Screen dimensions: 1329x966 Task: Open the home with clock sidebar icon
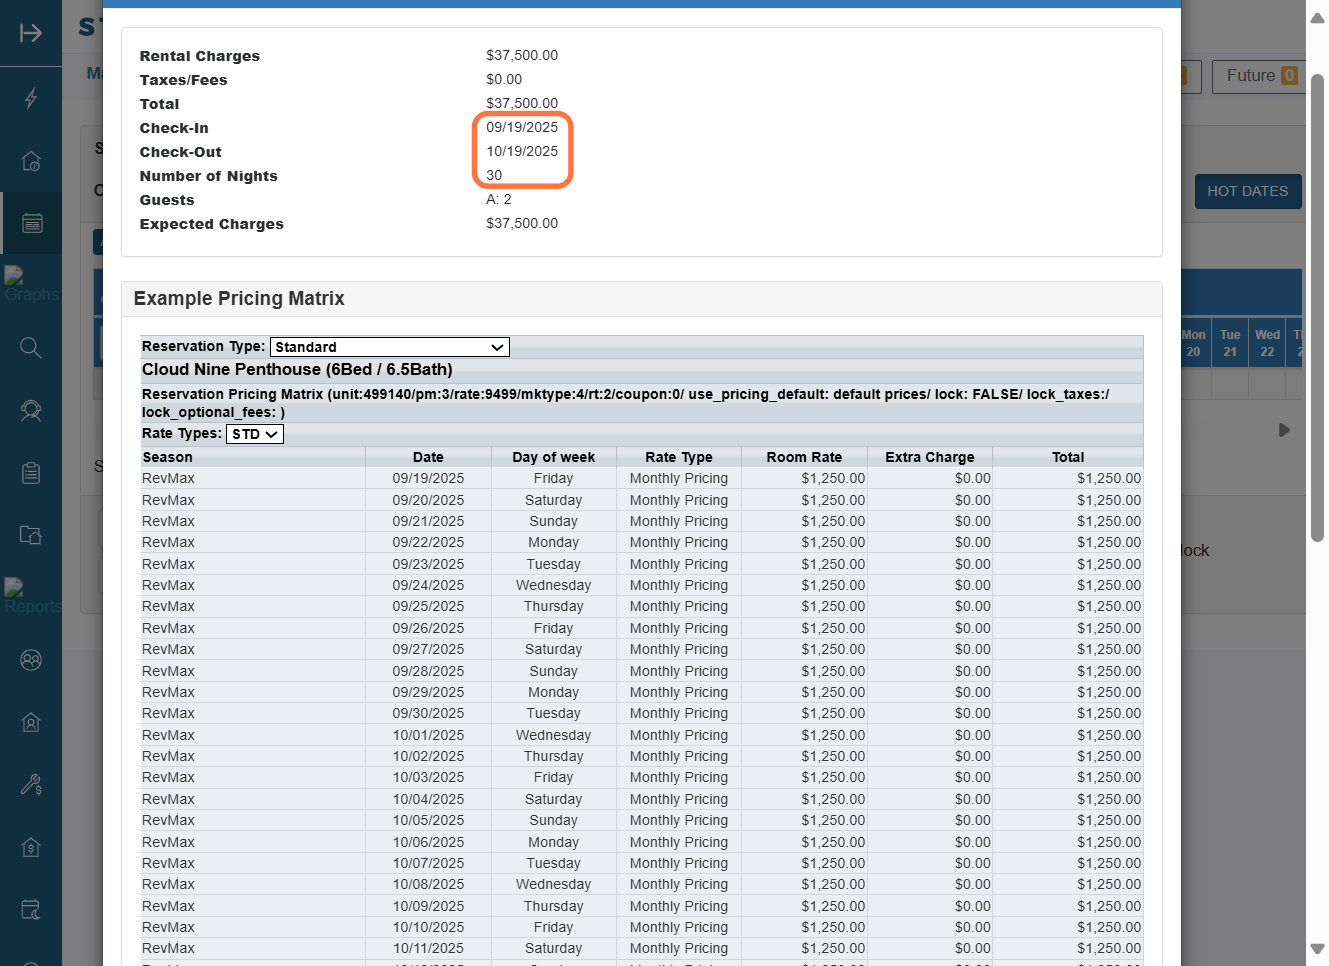pyautogui.click(x=31, y=160)
